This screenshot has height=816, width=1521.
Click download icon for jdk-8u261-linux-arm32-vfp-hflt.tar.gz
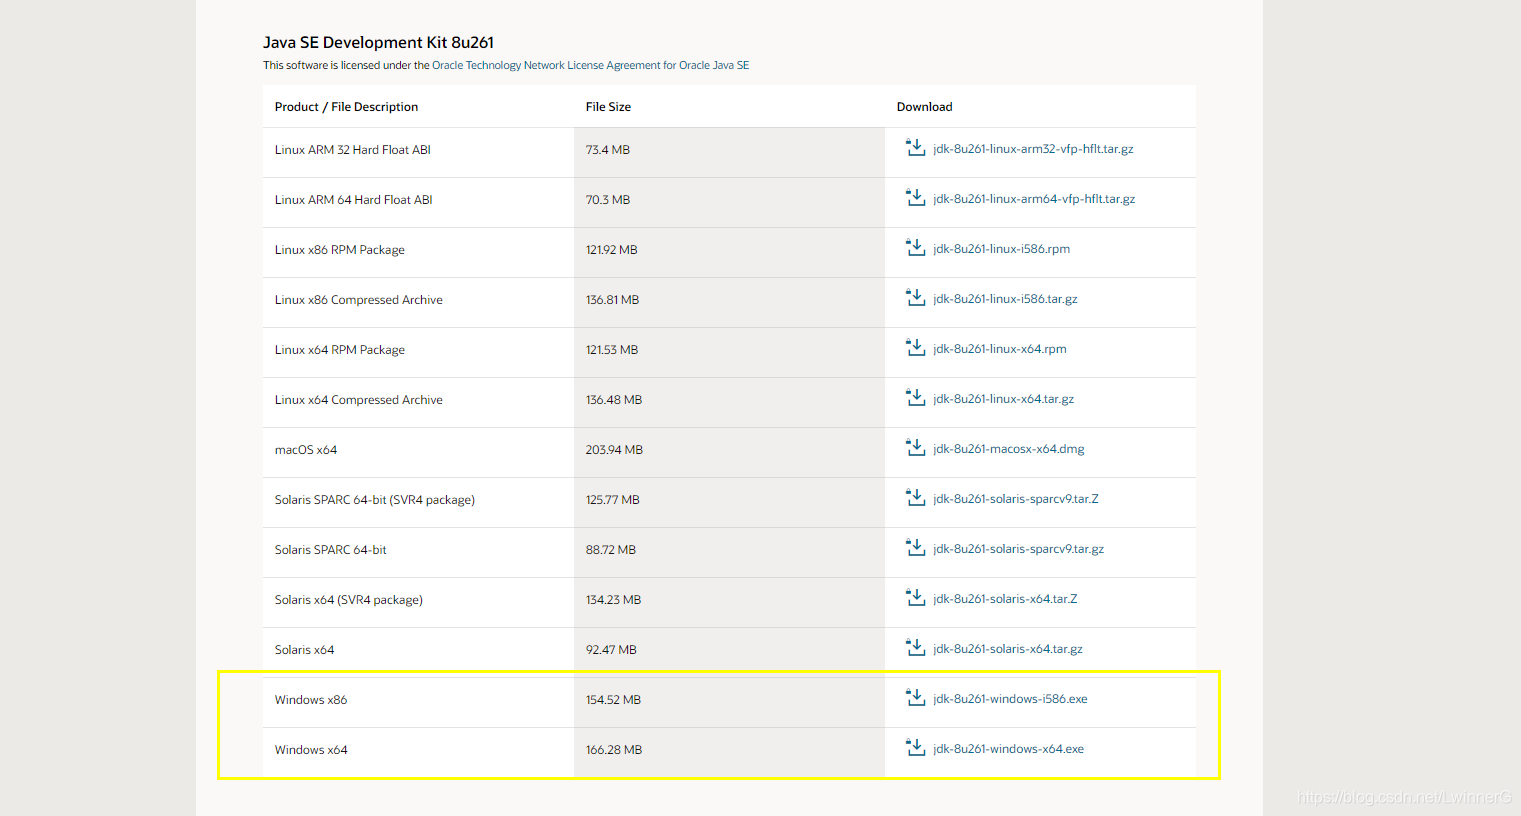[915, 148]
